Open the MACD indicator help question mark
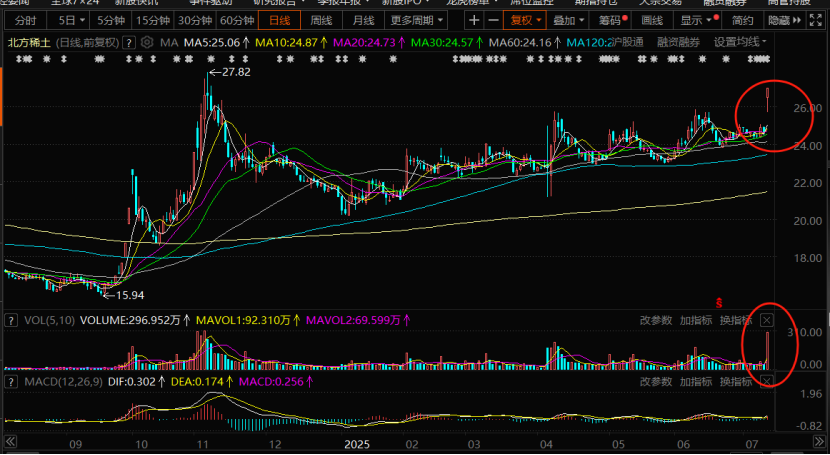Image resolution: width=830 pixels, height=455 pixels. [10, 381]
